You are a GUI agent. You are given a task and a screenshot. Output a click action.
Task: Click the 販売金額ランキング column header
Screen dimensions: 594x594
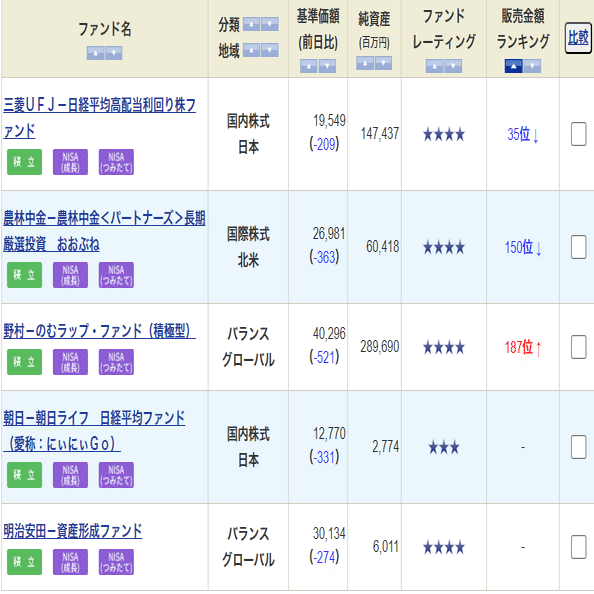[x=523, y=28]
